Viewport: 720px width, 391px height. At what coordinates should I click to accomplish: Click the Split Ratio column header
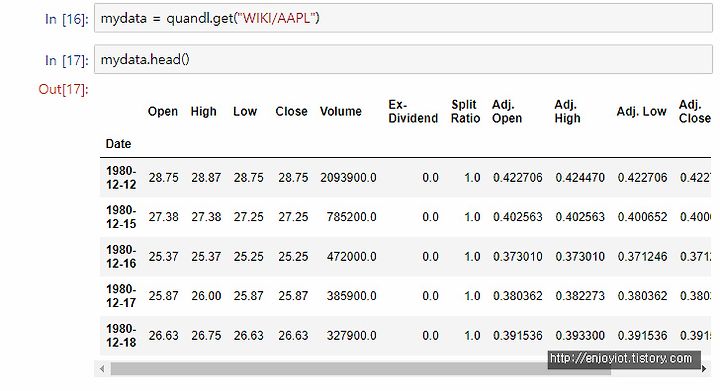pos(465,112)
